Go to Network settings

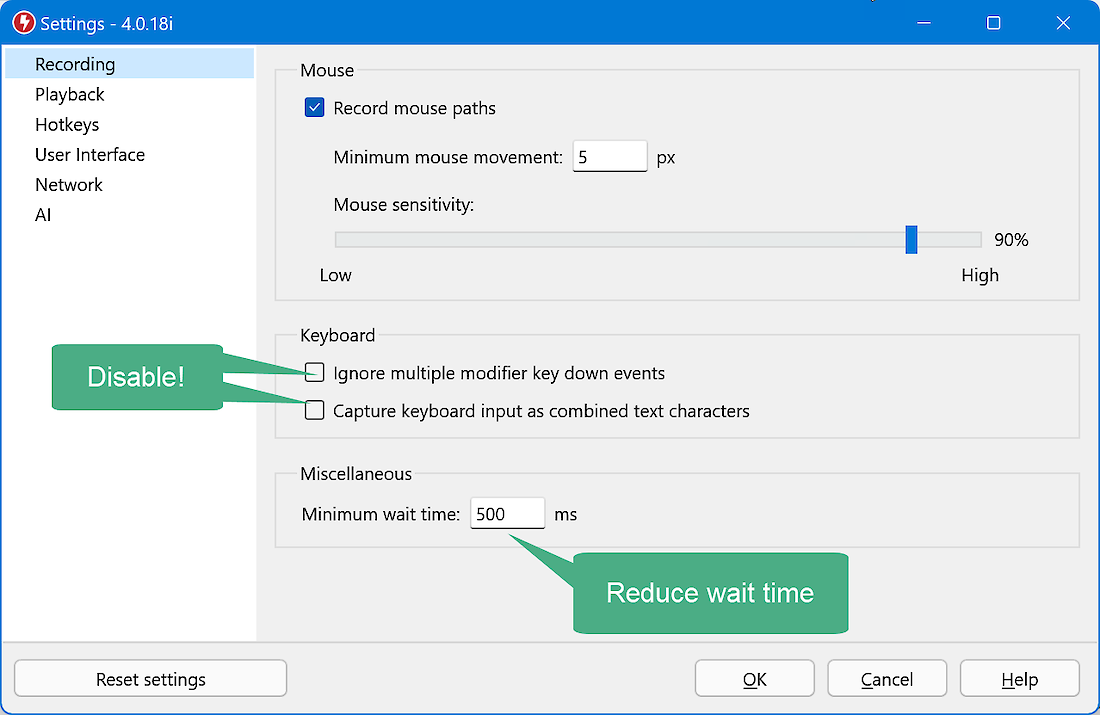(x=69, y=184)
